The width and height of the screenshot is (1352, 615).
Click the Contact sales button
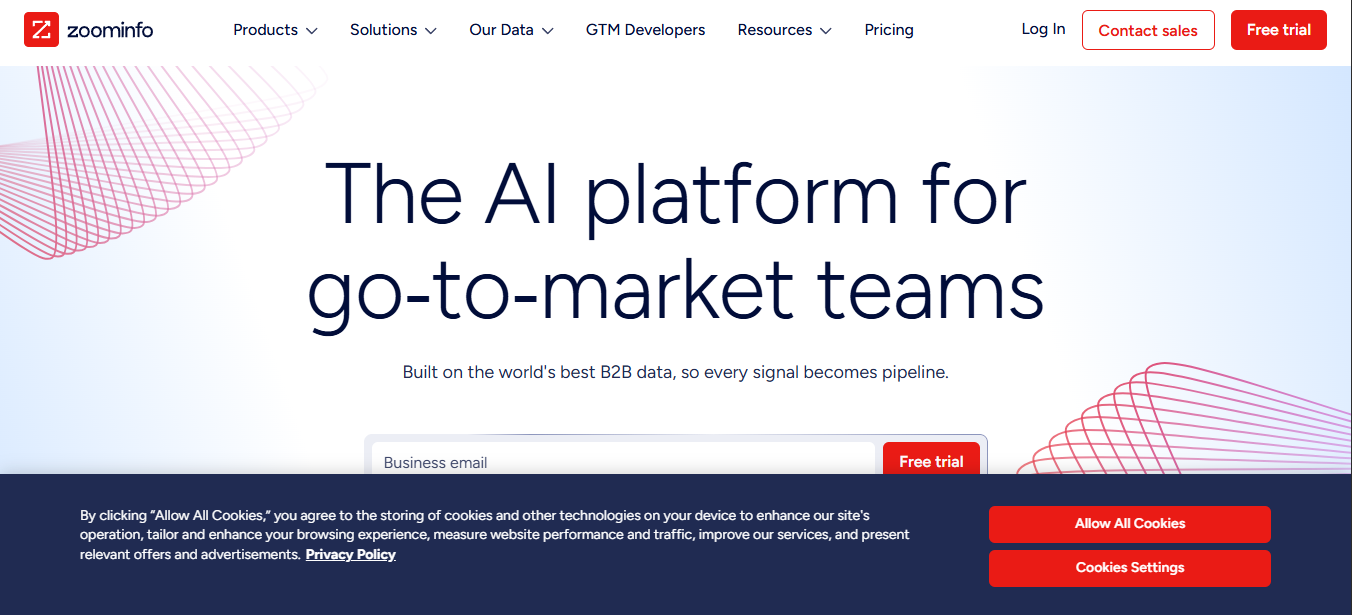[1148, 30]
